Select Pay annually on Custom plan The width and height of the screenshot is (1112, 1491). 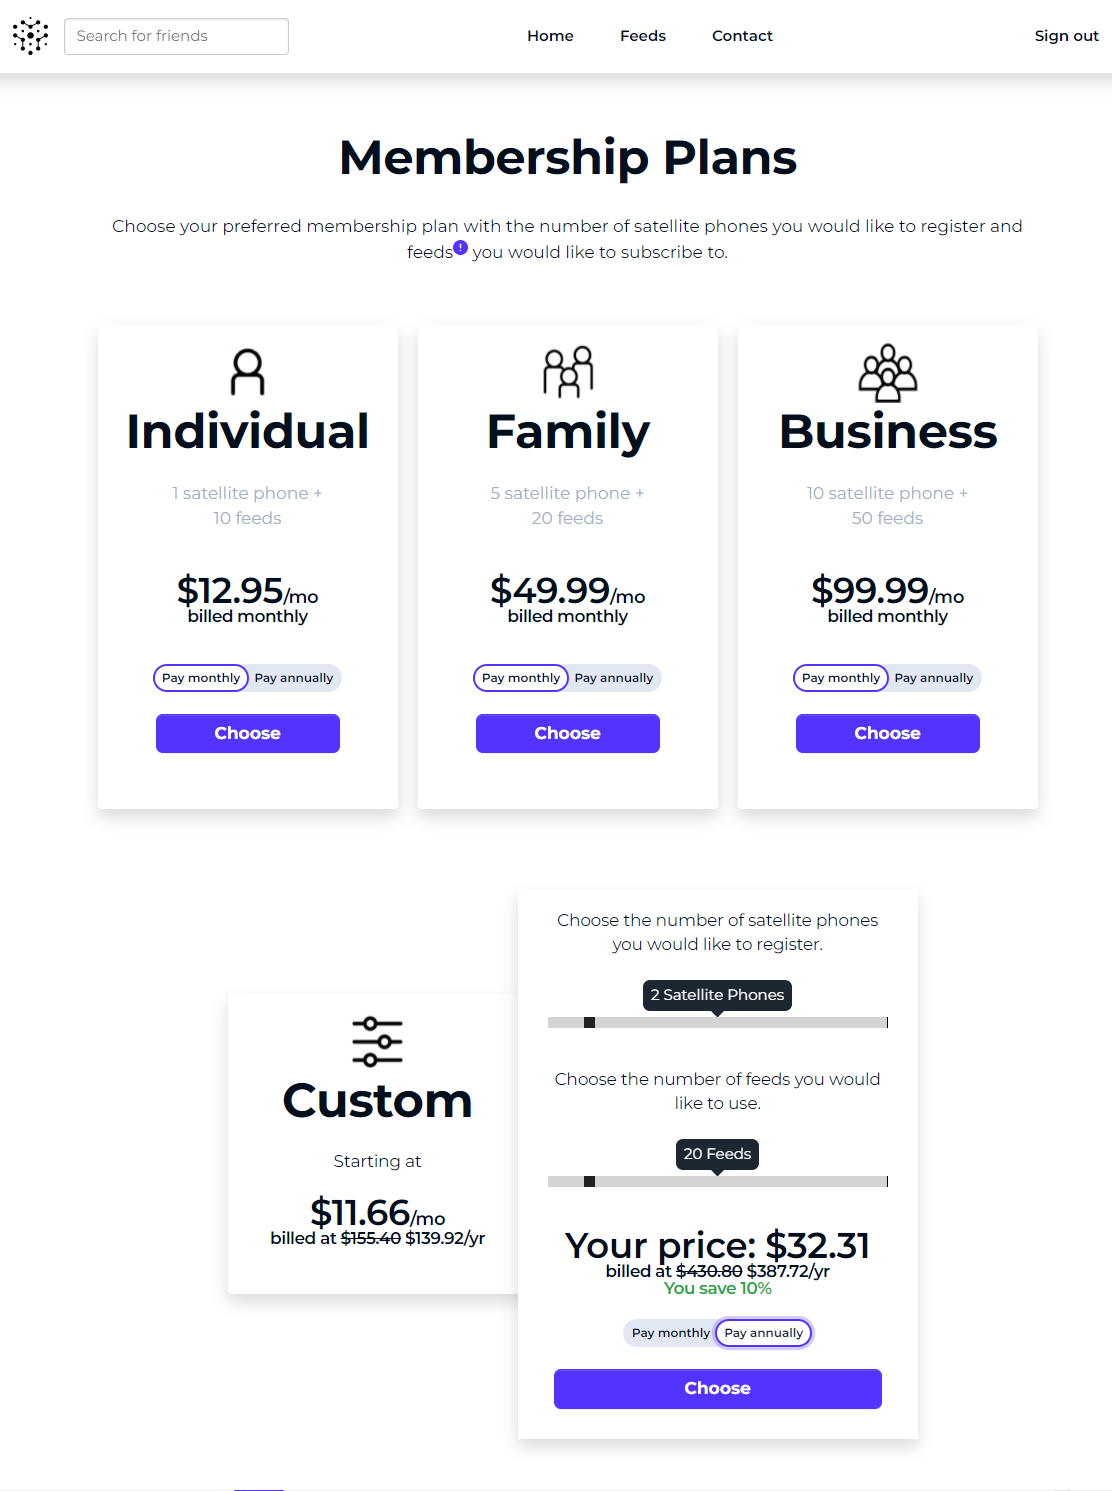[x=764, y=1333]
